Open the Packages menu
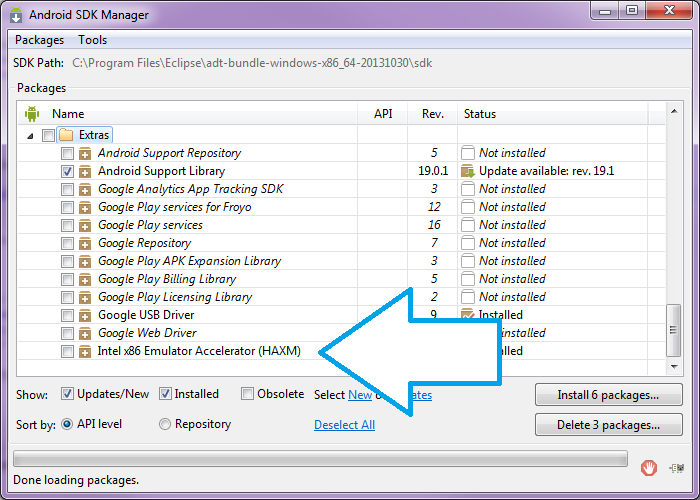Viewport: 700px width, 500px height. (x=40, y=40)
